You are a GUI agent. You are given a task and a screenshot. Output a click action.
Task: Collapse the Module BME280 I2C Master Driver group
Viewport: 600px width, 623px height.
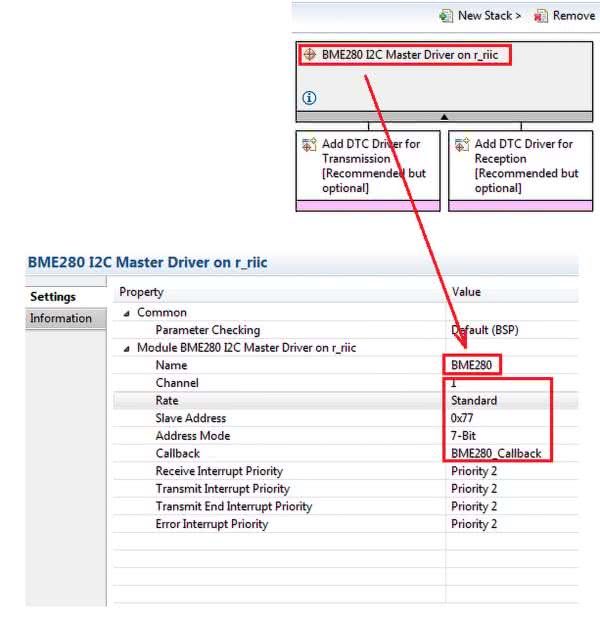[127, 348]
